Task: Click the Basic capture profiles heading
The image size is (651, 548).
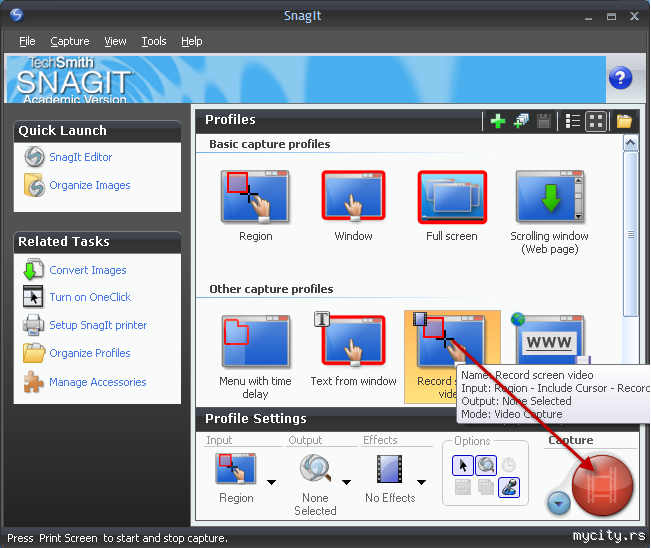Action: [x=270, y=144]
